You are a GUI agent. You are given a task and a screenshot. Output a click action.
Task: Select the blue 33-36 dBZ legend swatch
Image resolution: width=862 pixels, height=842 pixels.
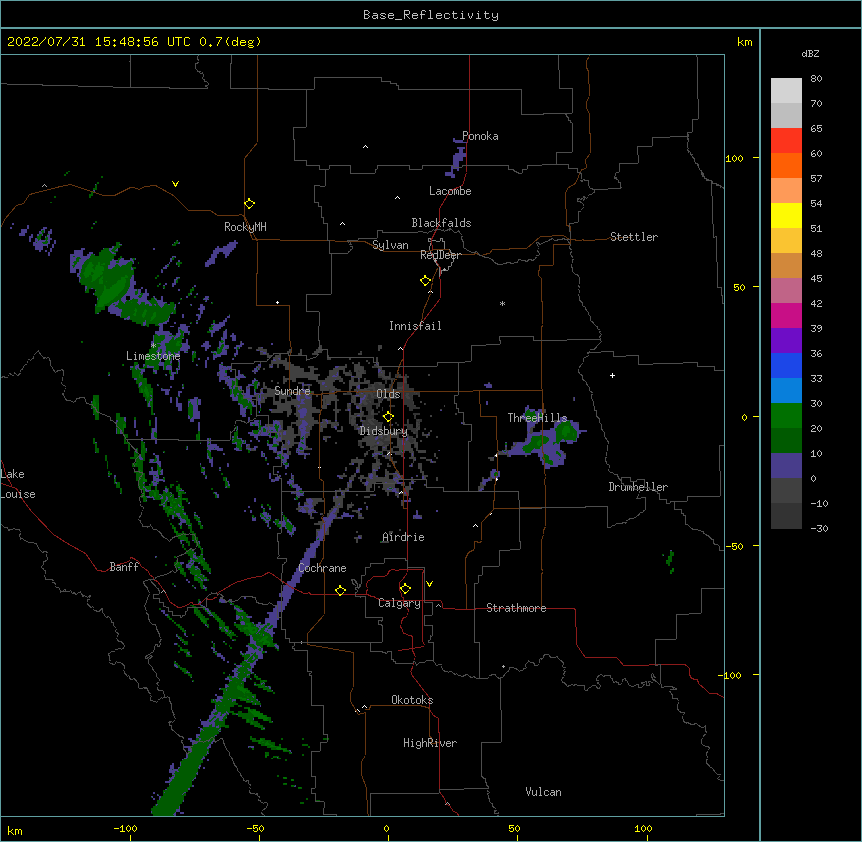[786, 365]
